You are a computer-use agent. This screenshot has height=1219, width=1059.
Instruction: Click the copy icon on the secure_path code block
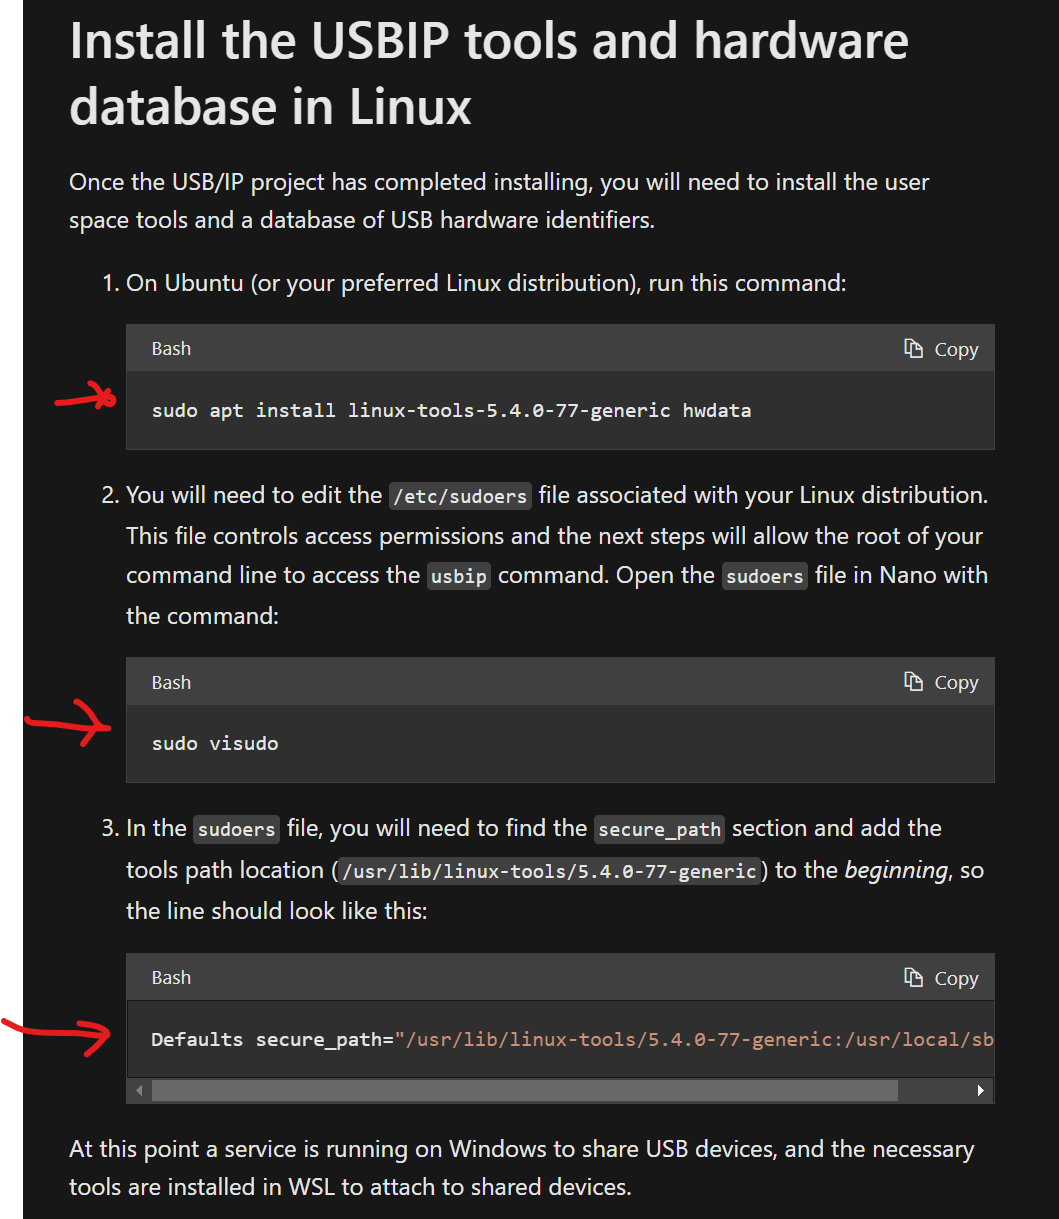click(x=941, y=977)
